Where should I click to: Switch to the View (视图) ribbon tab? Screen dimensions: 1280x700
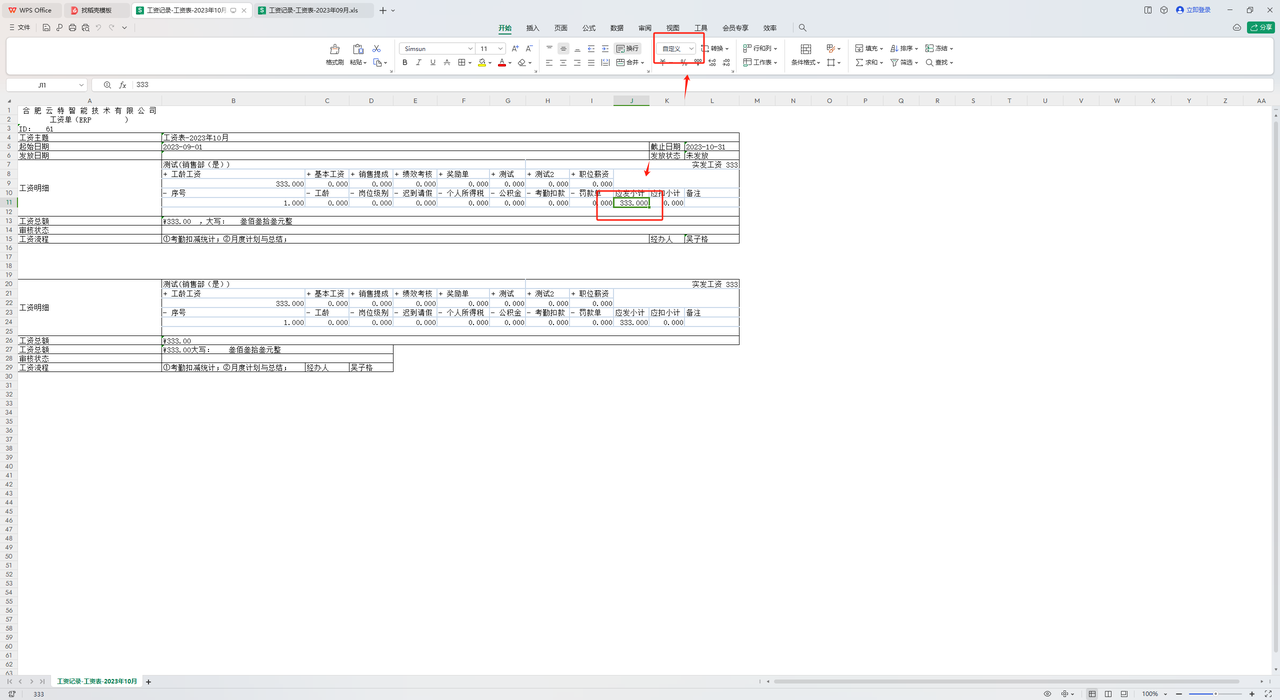click(673, 28)
